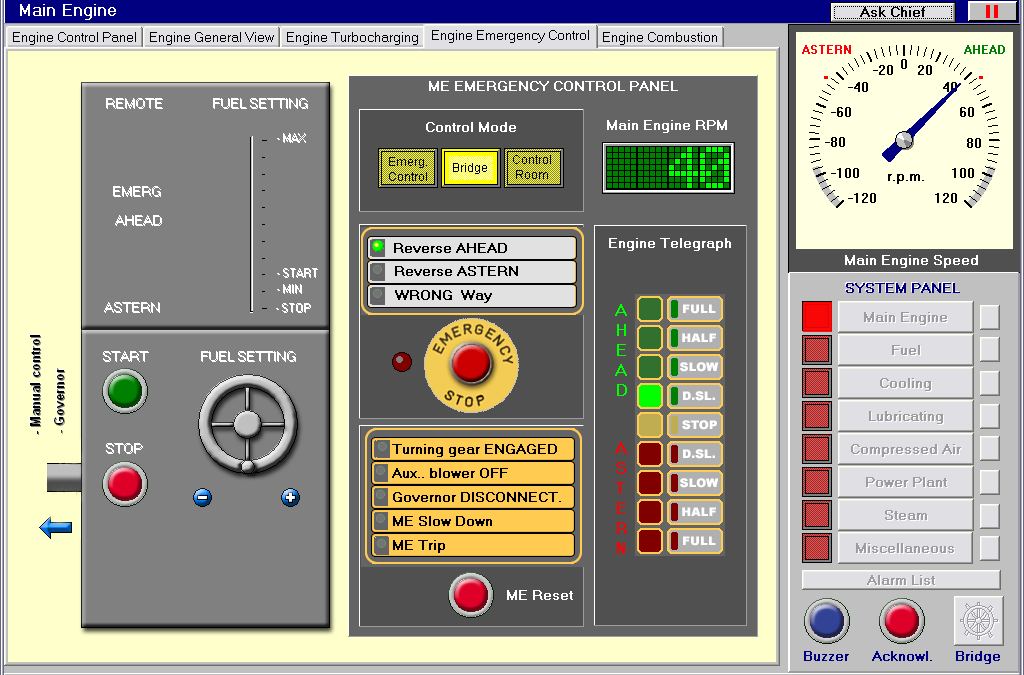Screen dimensions: 1024x675
Task: Click the ME Trip indicator
Action: click(x=472, y=545)
